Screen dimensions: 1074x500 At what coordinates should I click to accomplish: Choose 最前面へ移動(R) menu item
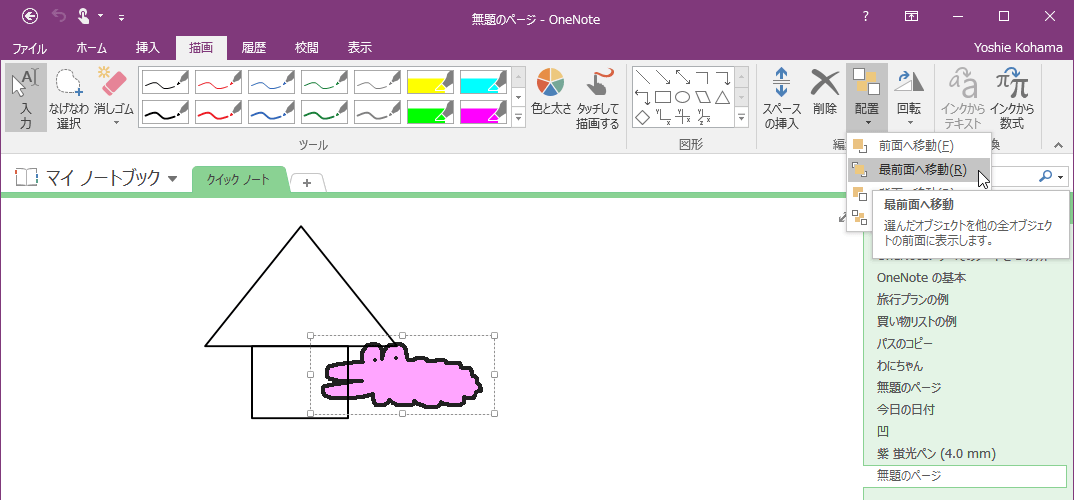click(x=919, y=170)
